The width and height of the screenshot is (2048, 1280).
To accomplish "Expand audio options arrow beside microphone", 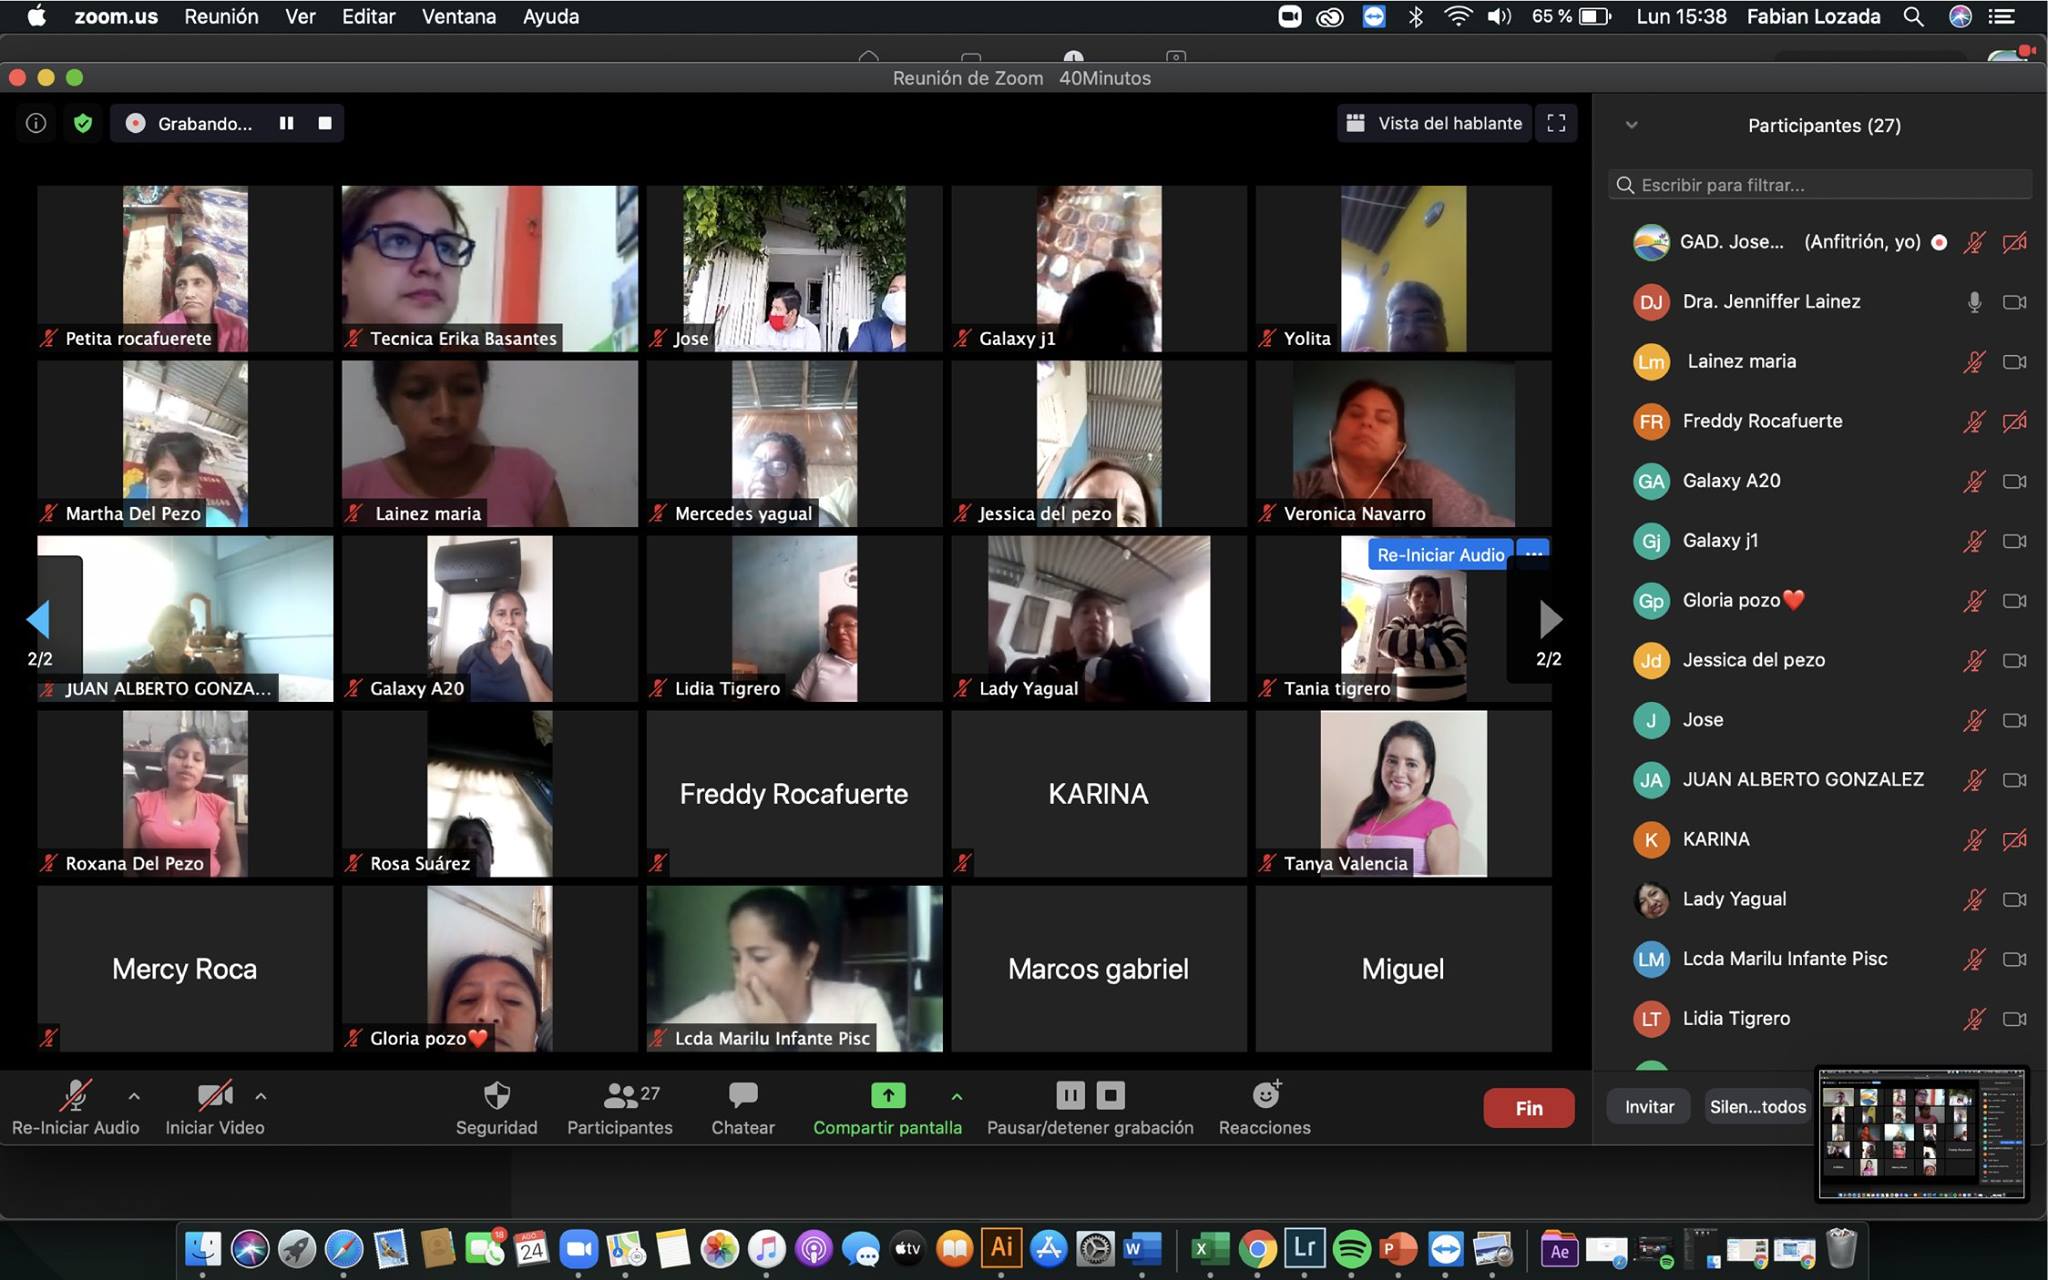I will coord(134,1097).
